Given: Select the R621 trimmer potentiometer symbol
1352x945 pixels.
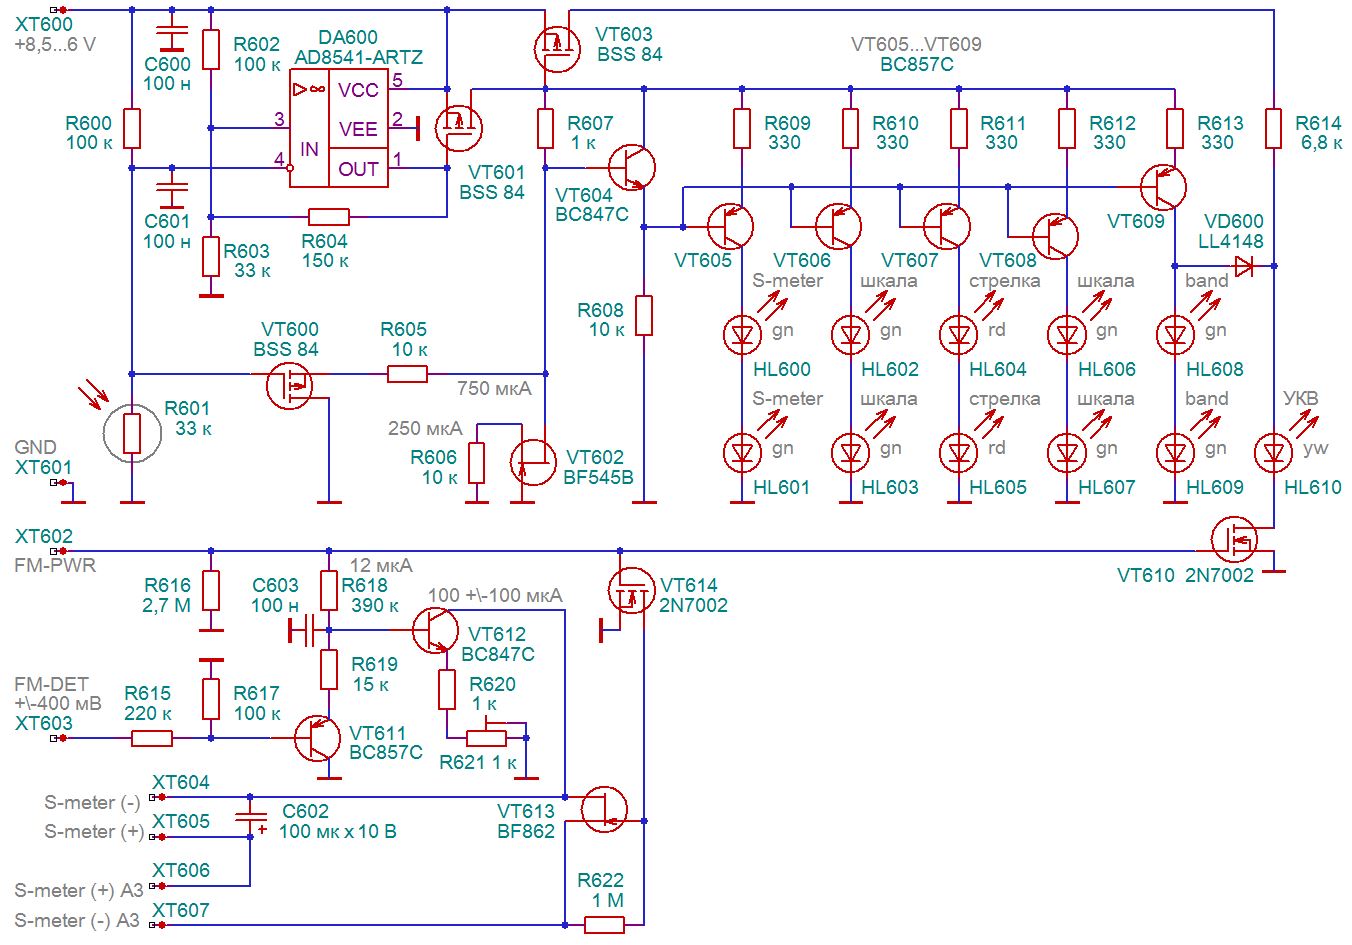Looking at the screenshot, I should tap(487, 738).
